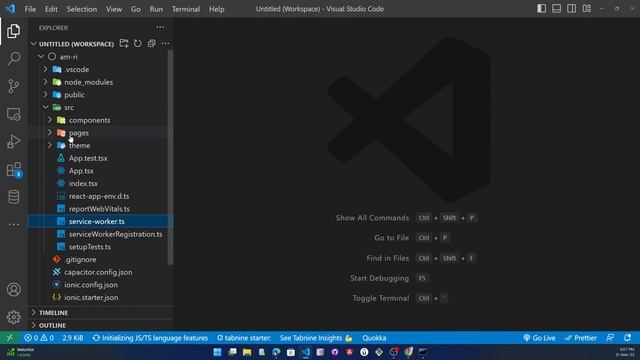Image resolution: width=640 pixels, height=360 pixels.
Task: Expand the pages folder
Action: pyautogui.click(x=50, y=133)
